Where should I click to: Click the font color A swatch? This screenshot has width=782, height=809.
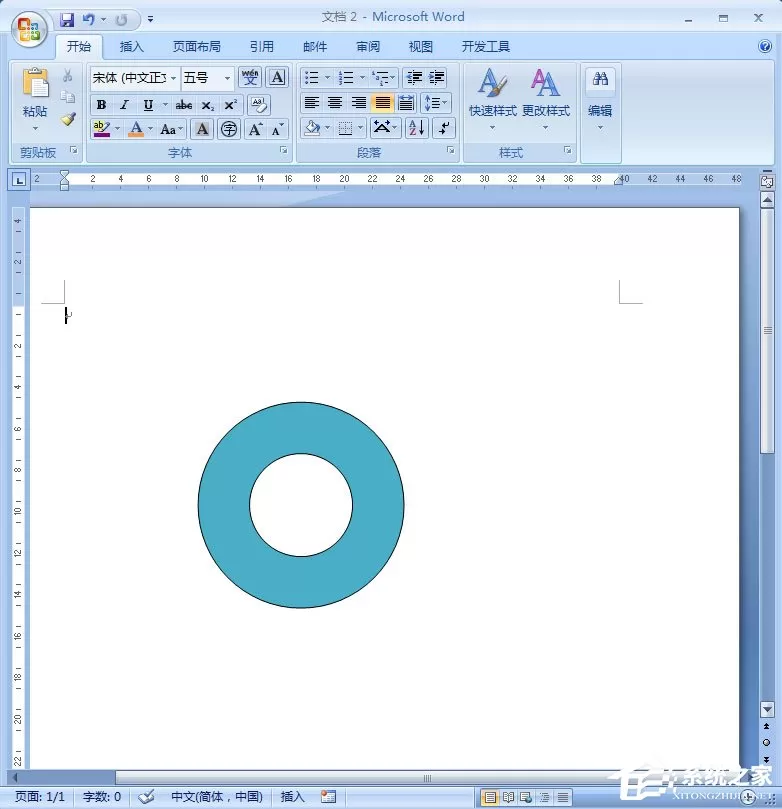click(136, 129)
